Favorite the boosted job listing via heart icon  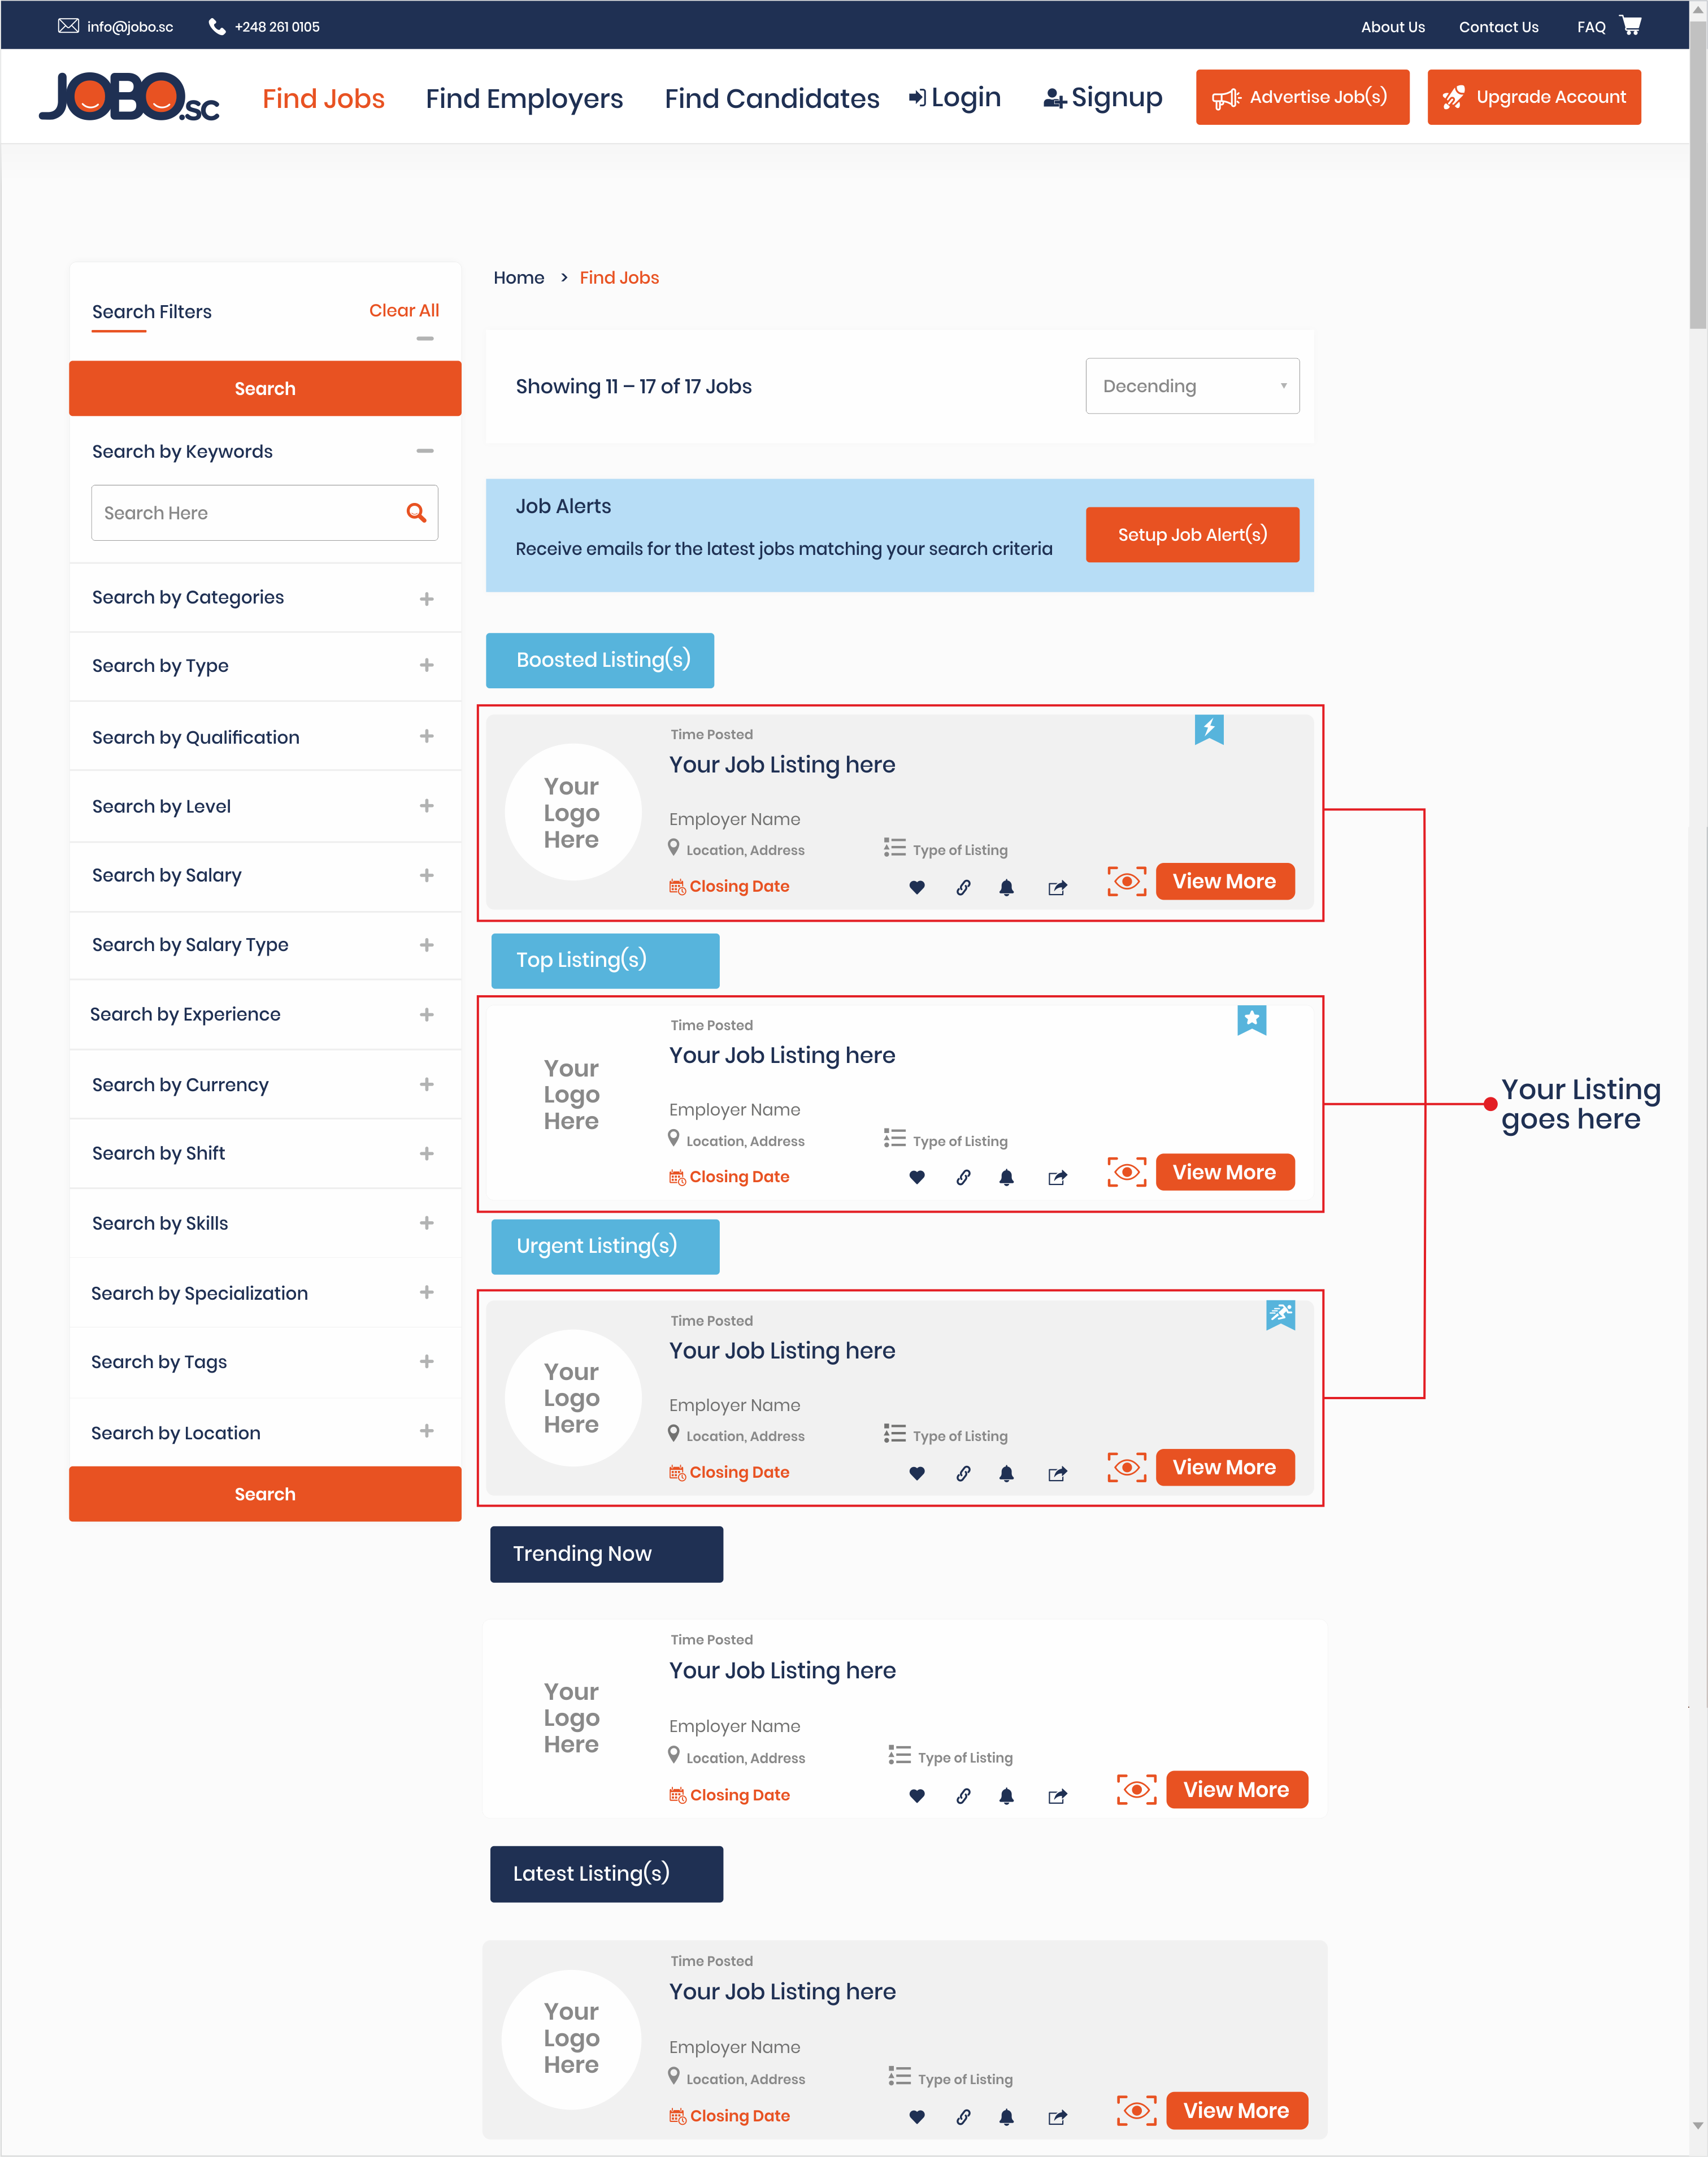click(x=917, y=887)
